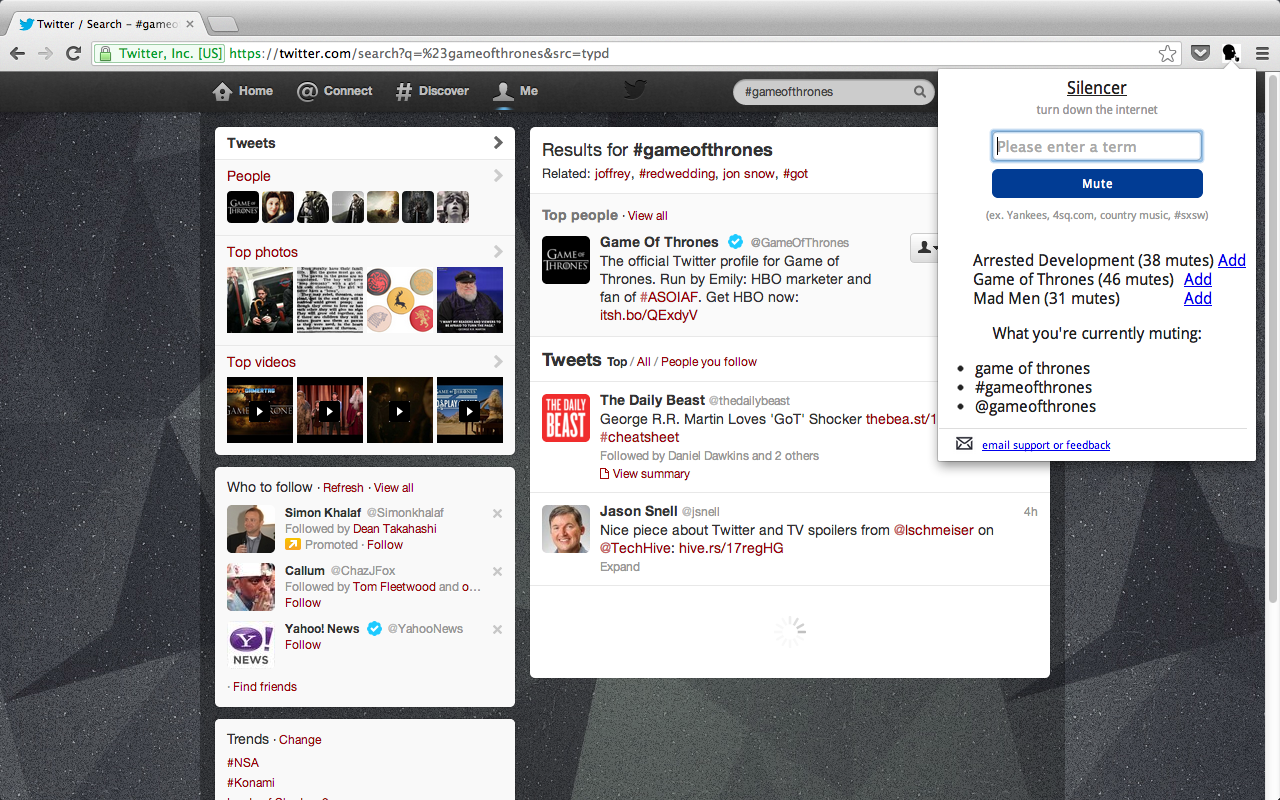Viewport: 1280px width, 800px height.
Task: Click the Twitter bird logo
Action: tap(635, 90)
